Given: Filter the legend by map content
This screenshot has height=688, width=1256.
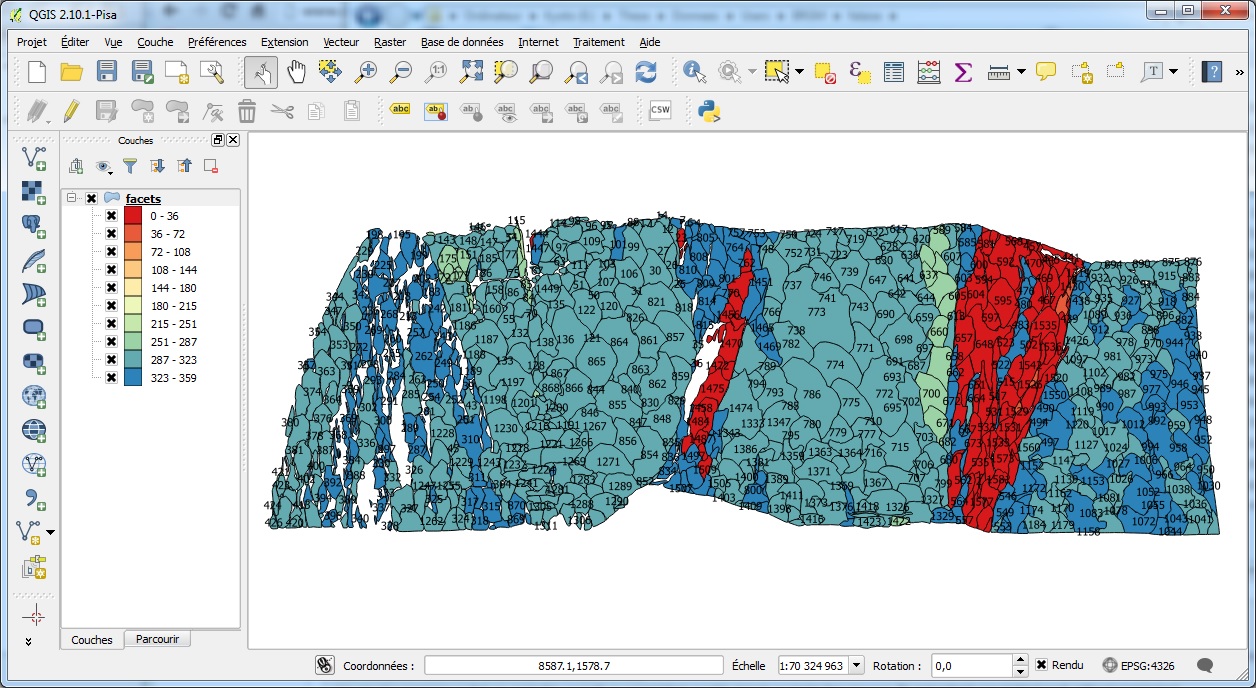Looking at the screenshot, I should point(130,166).
